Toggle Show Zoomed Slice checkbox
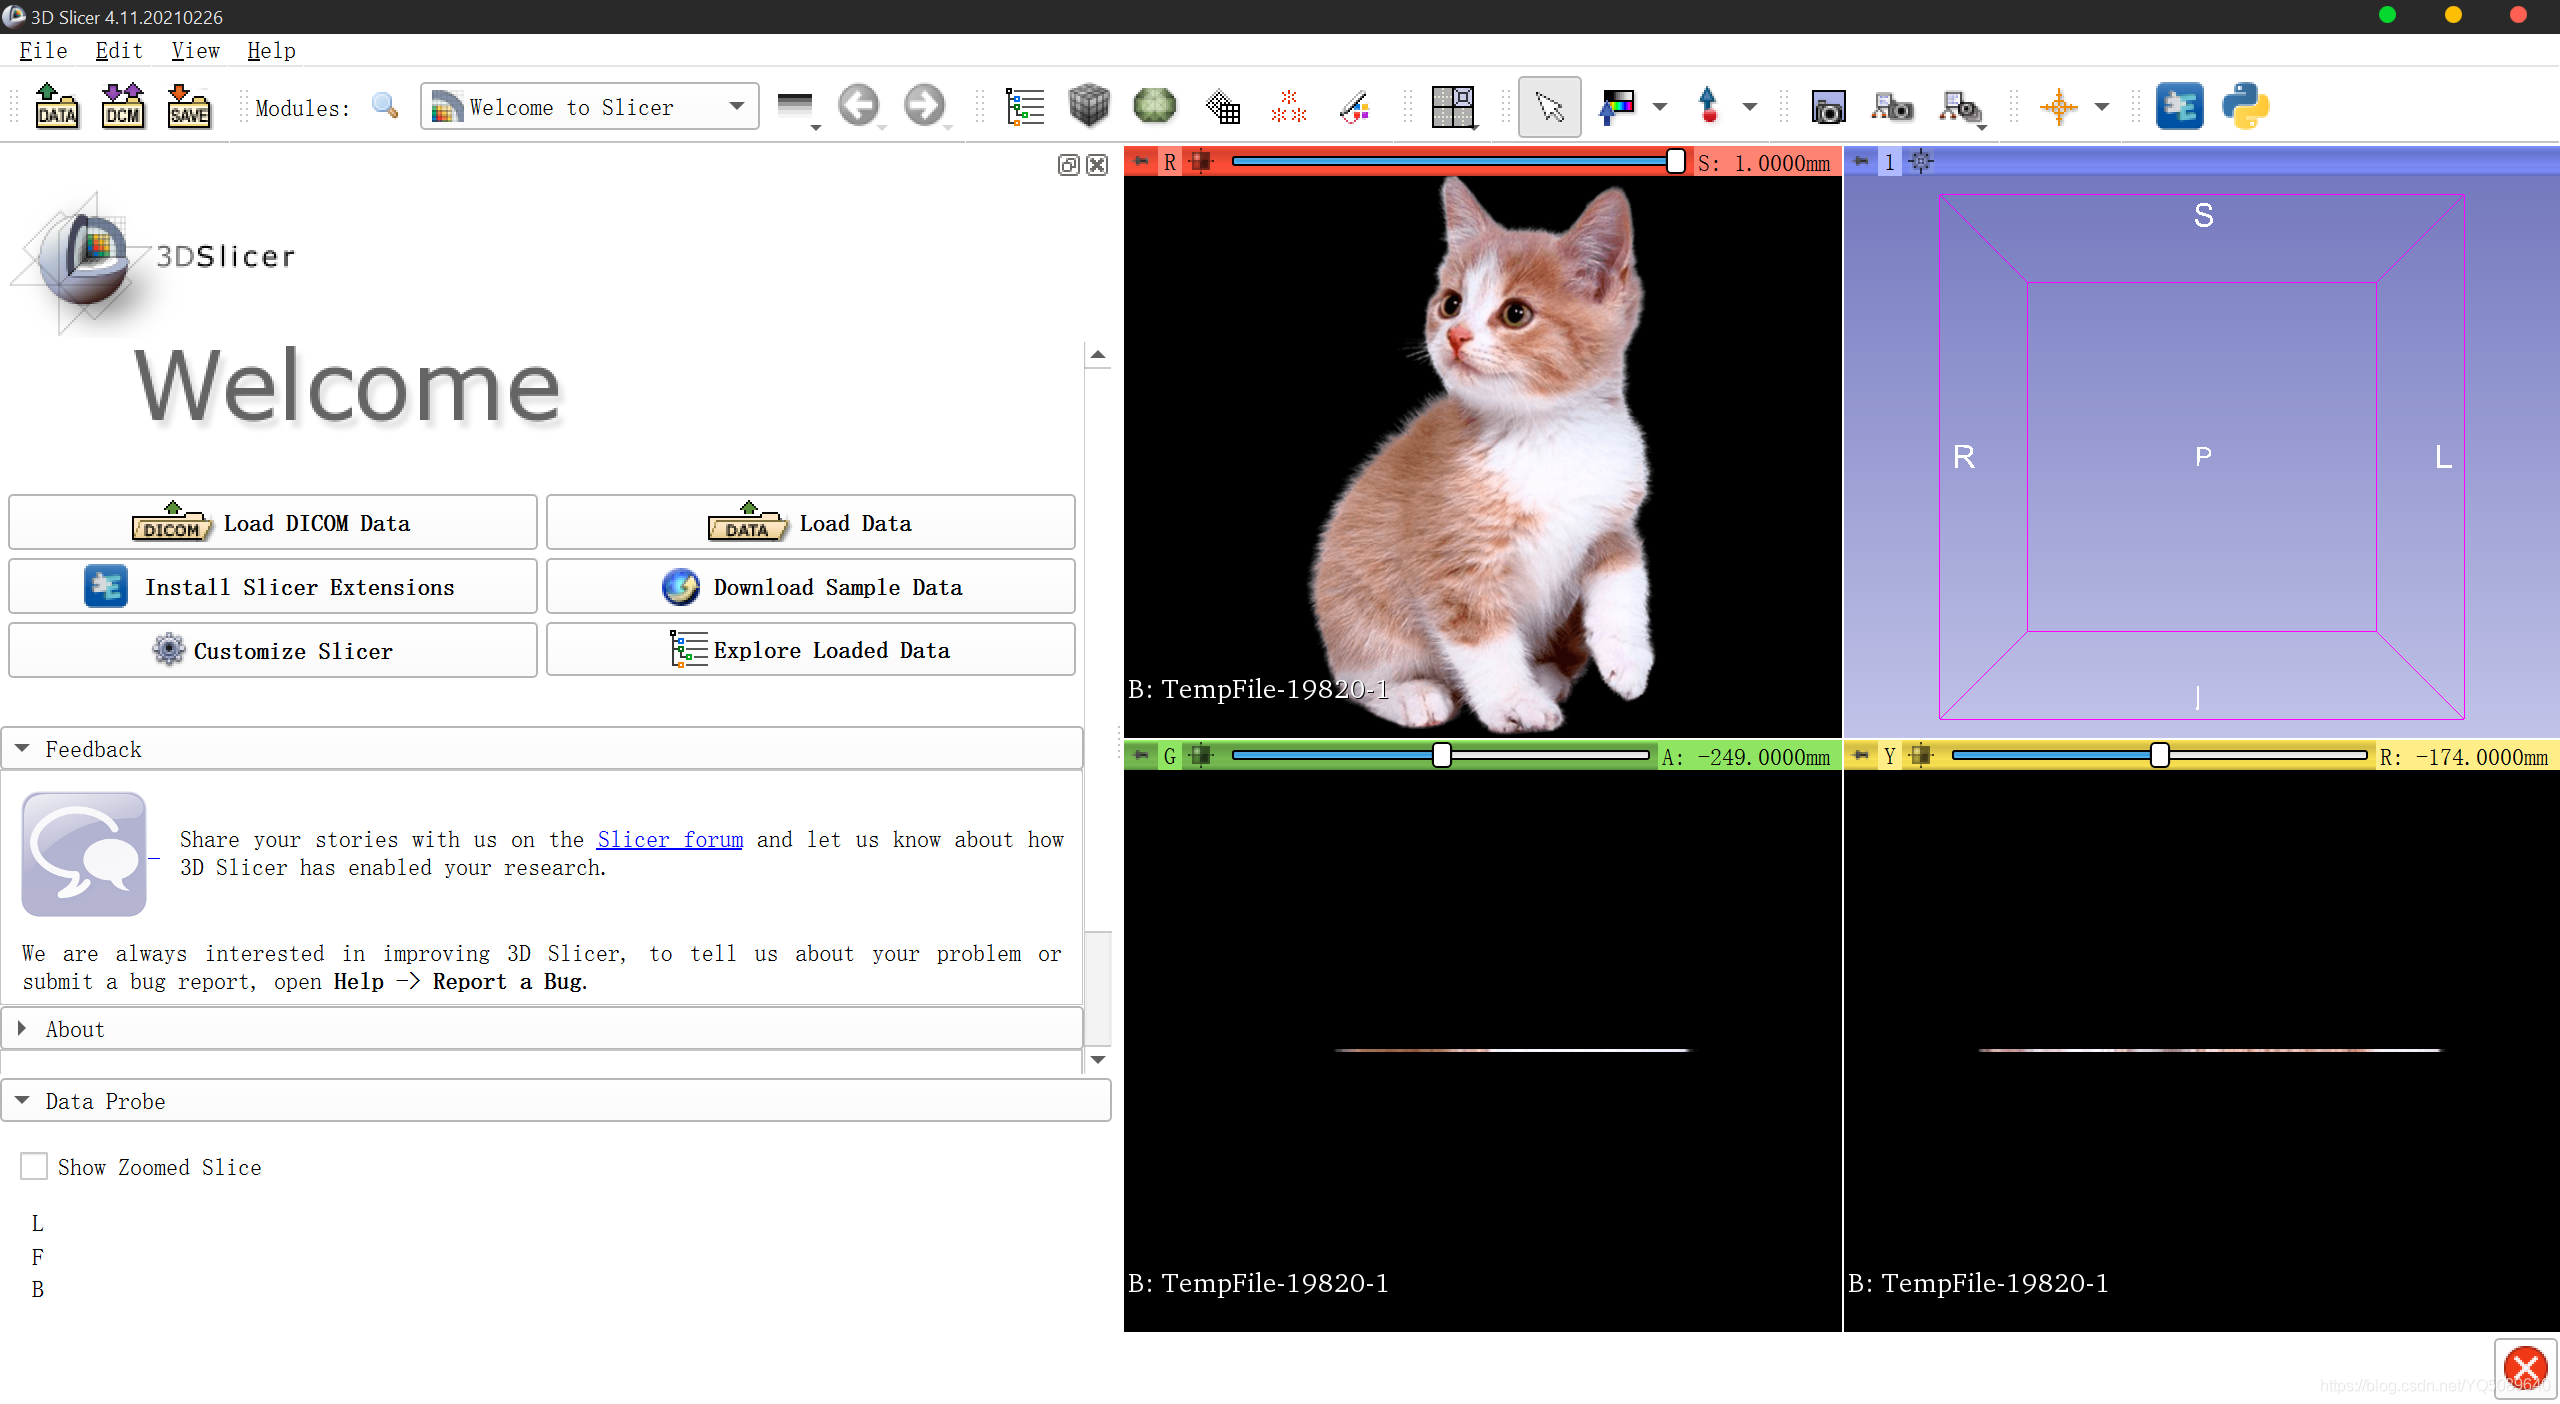This screenshot has width=2560, height=1404. point(35,1167)
